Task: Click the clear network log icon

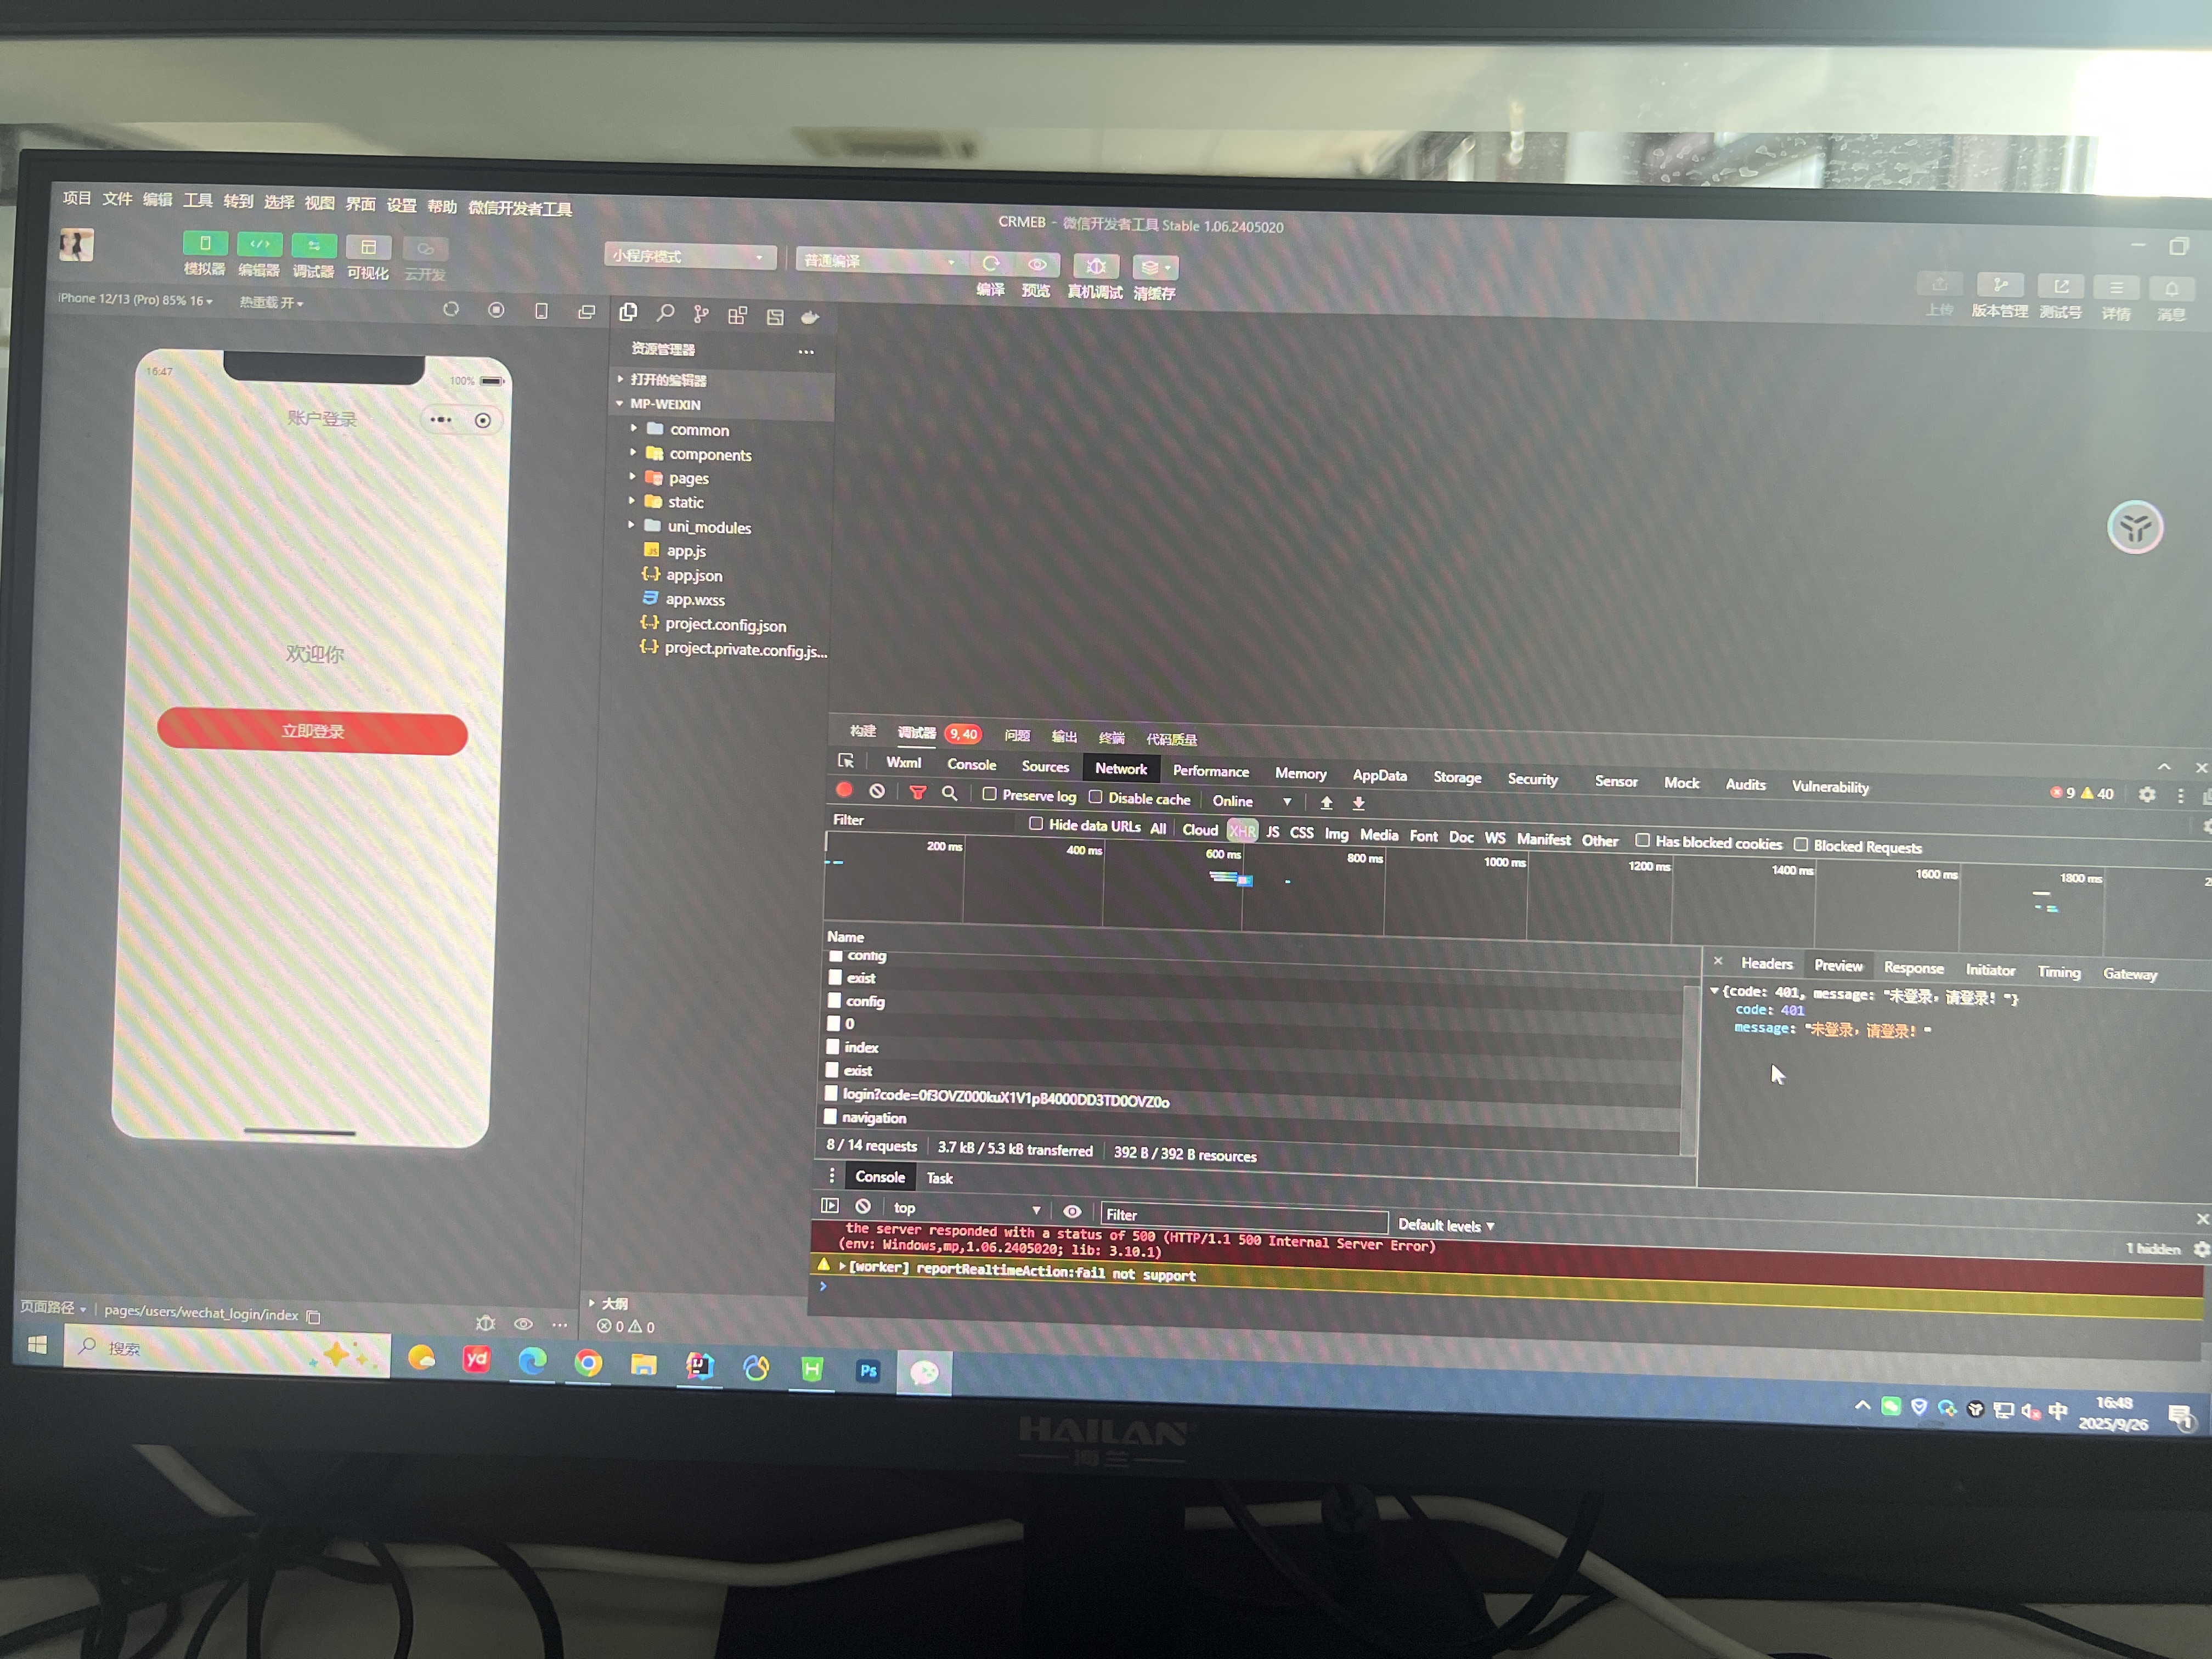Action: tap(877, 791)
